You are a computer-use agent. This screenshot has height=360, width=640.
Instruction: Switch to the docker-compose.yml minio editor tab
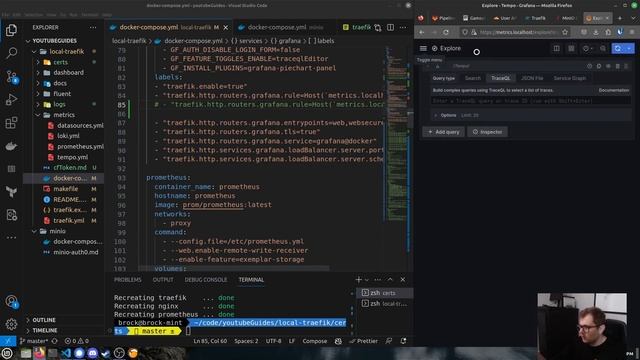pyautogui.click(x=286, y=27)
